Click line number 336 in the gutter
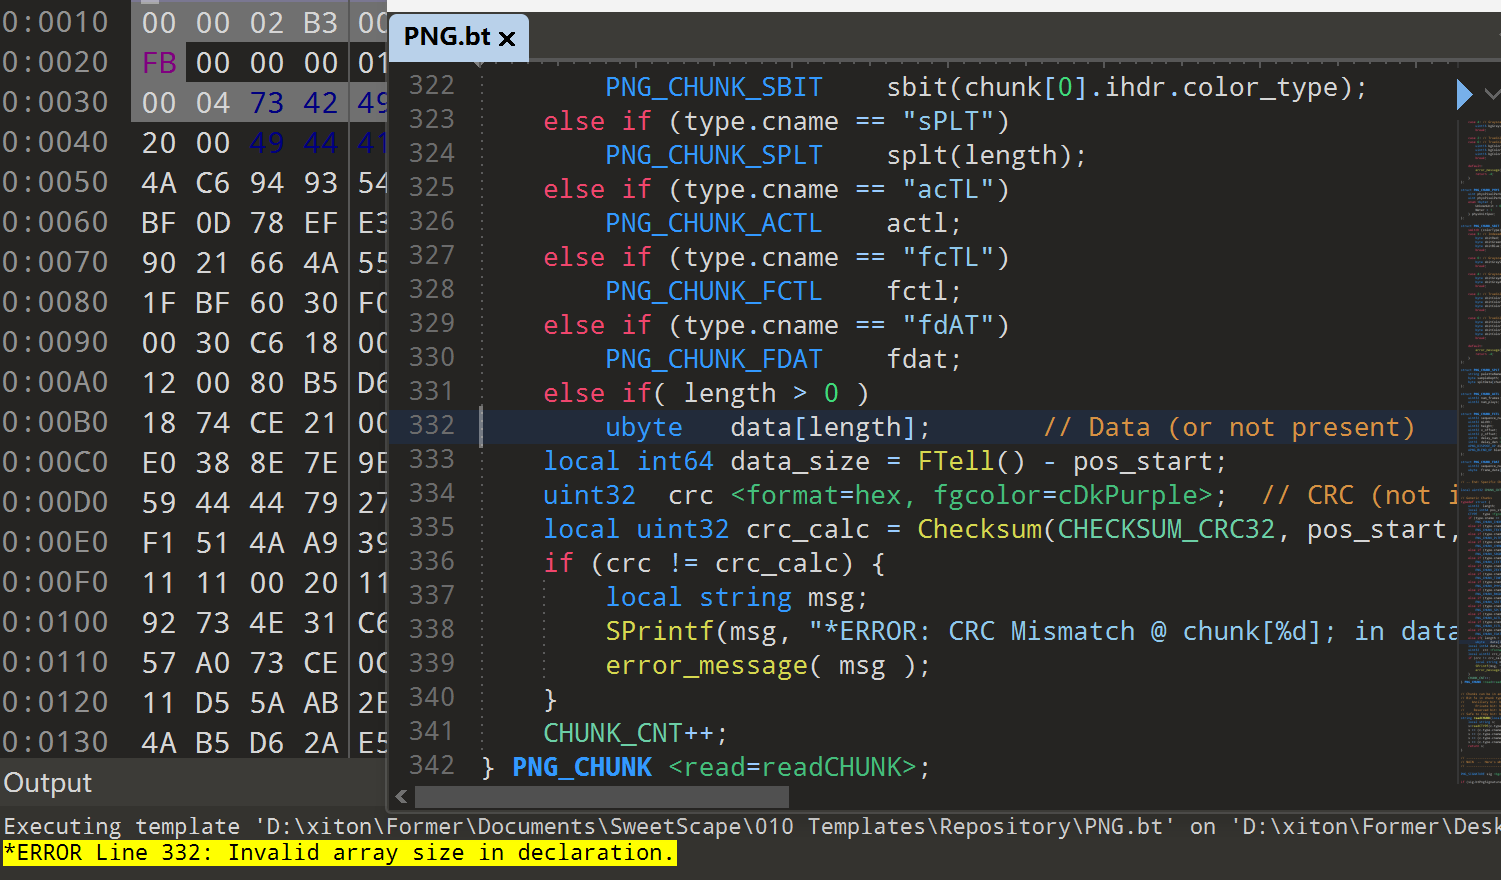 [431, 562]
